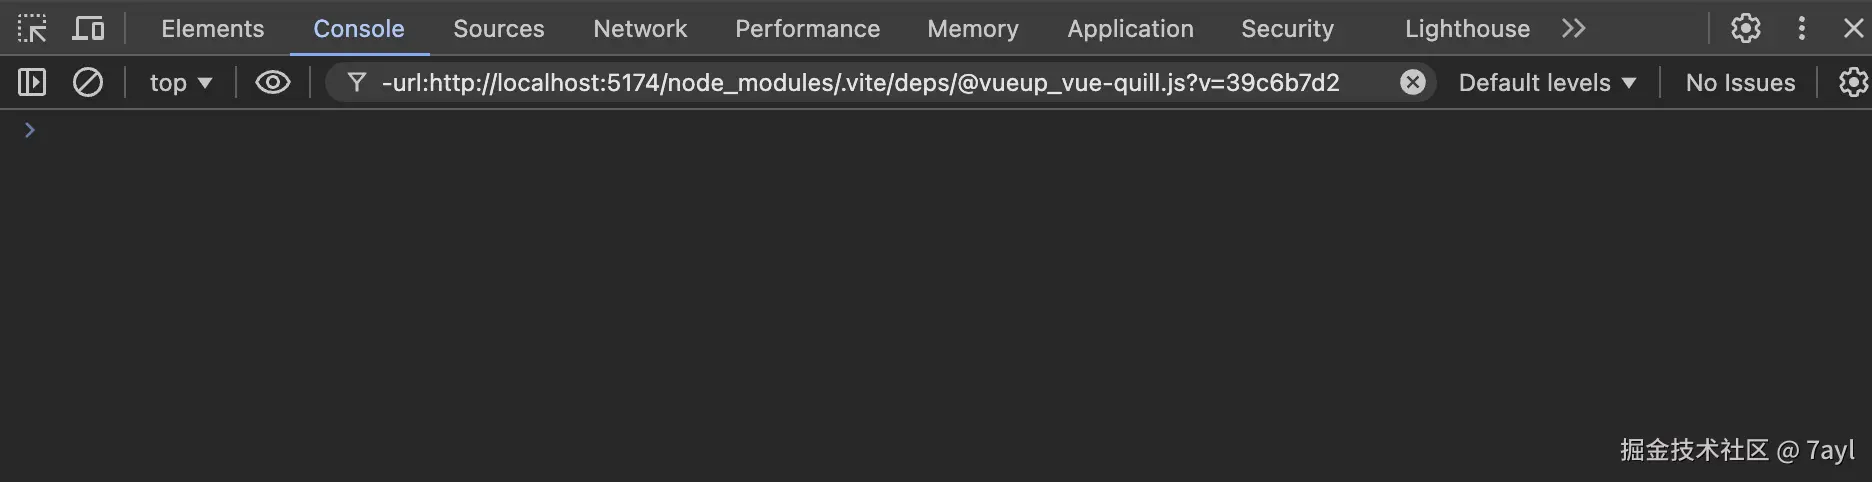Open DevTools main settings gear
Screen dimensions: 1872x482
pyautogui.click(x=1745, y=28)
